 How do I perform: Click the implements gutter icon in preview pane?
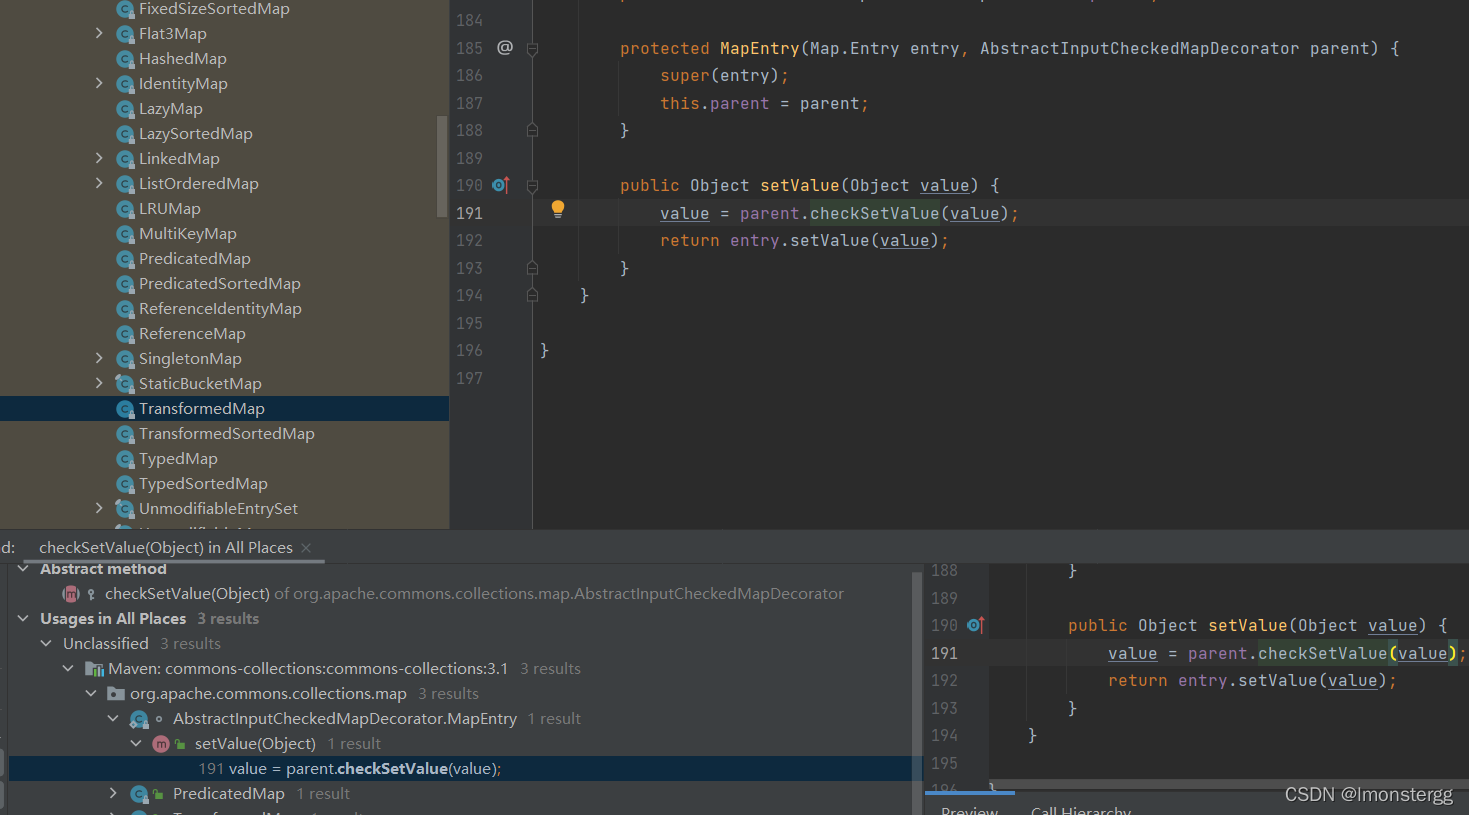tap(976, 625)
